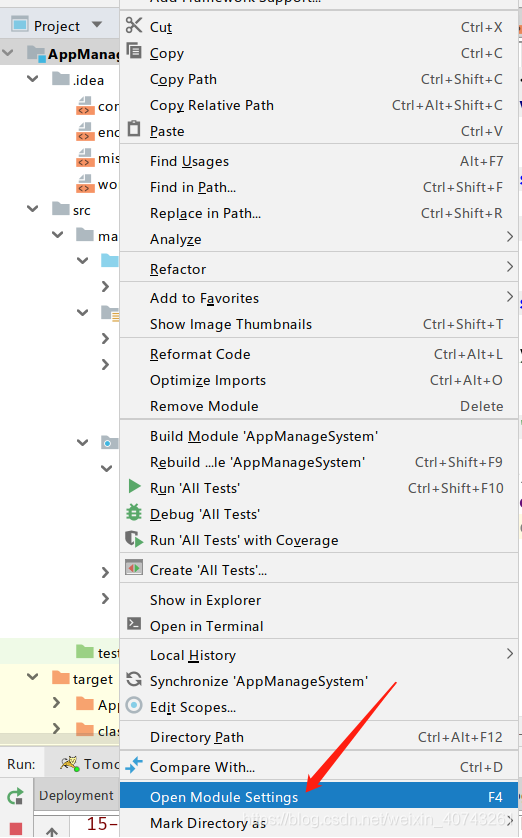
Task: Collapse the AppManage root tree node
Action: (x=8, y=53)
